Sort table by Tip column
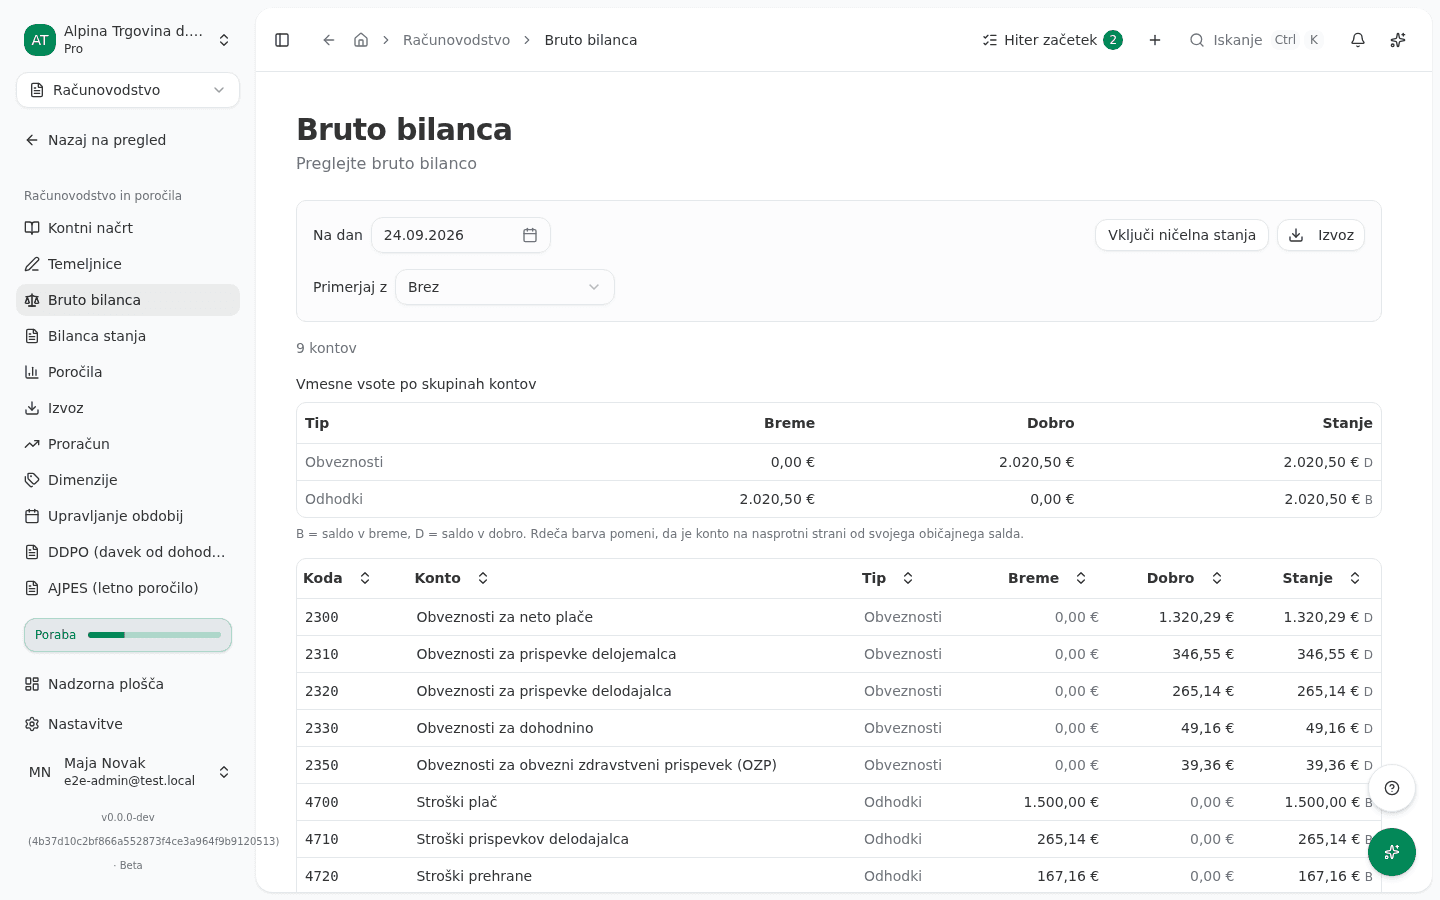 click(x=888, y=578)
